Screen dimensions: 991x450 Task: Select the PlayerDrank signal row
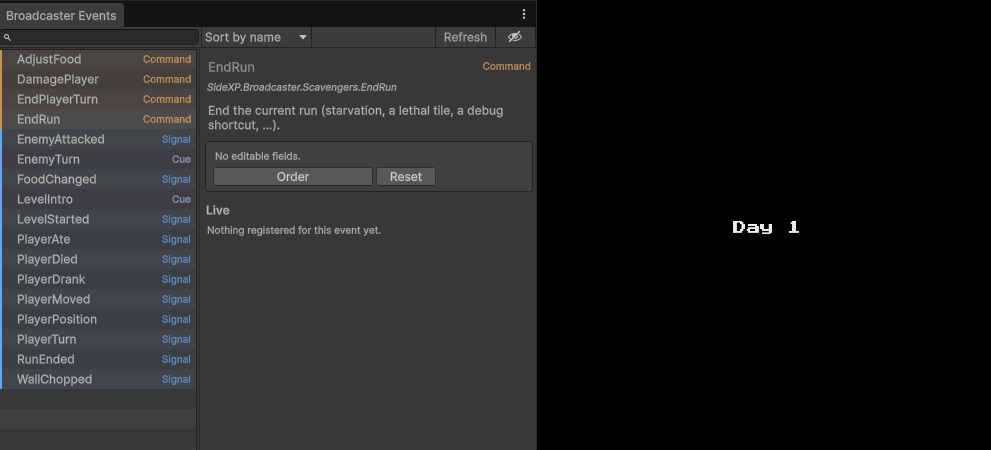click(98, 279)
